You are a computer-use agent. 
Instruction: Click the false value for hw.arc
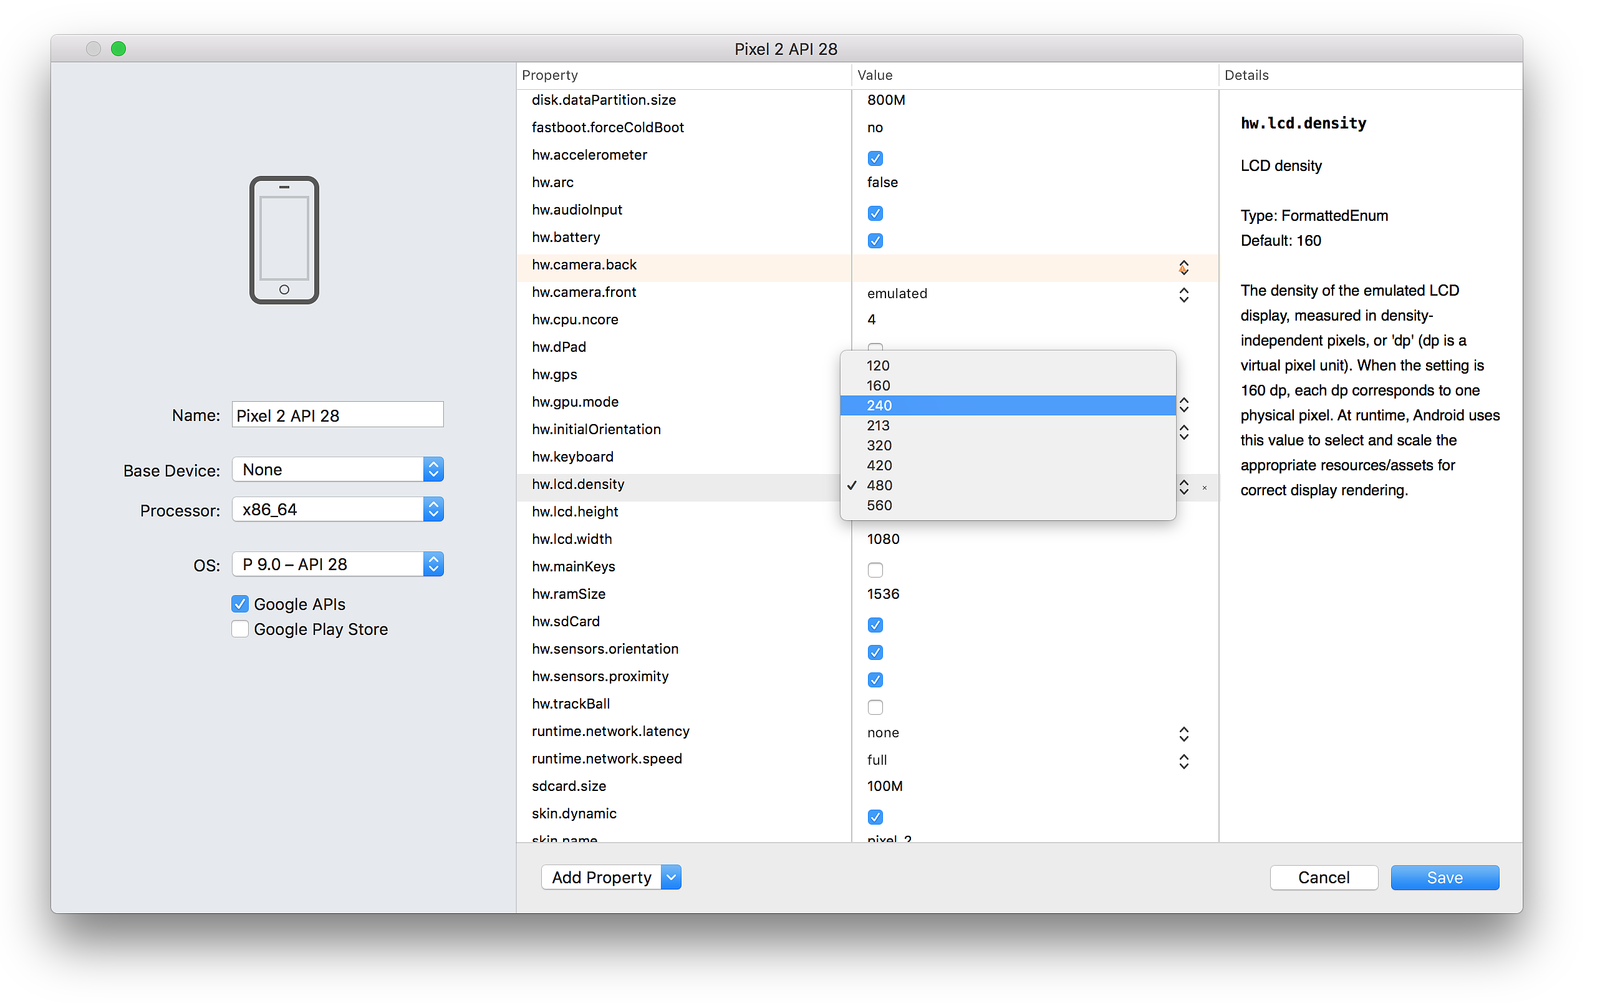(882, 182)
